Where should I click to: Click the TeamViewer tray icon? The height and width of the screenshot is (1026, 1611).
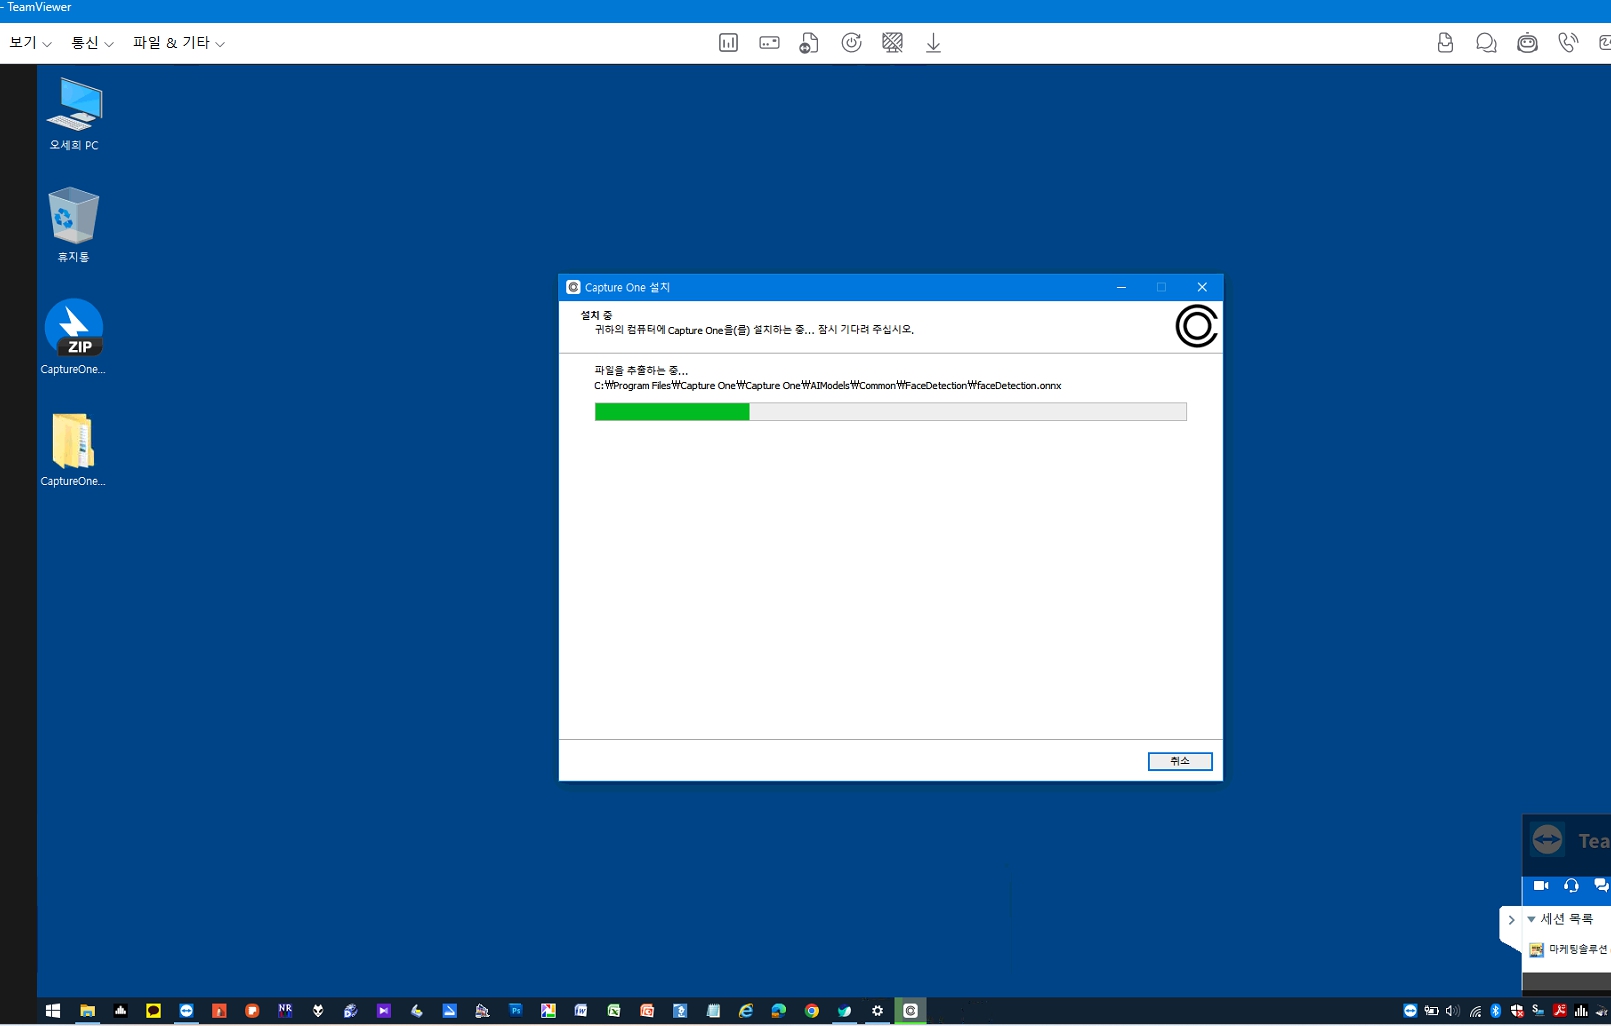point(1410,1011)
